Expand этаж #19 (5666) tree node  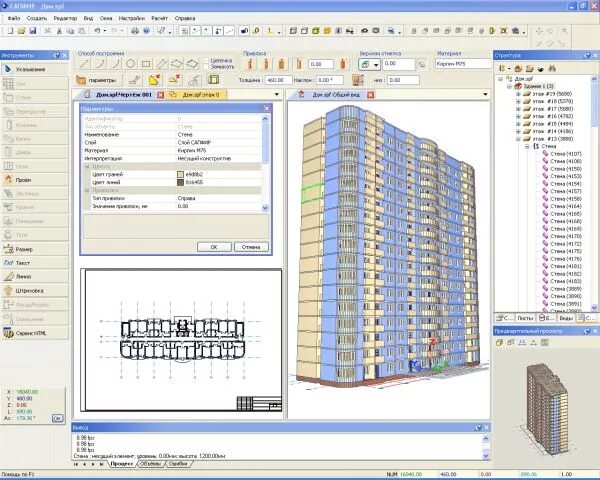coord(518,94)
